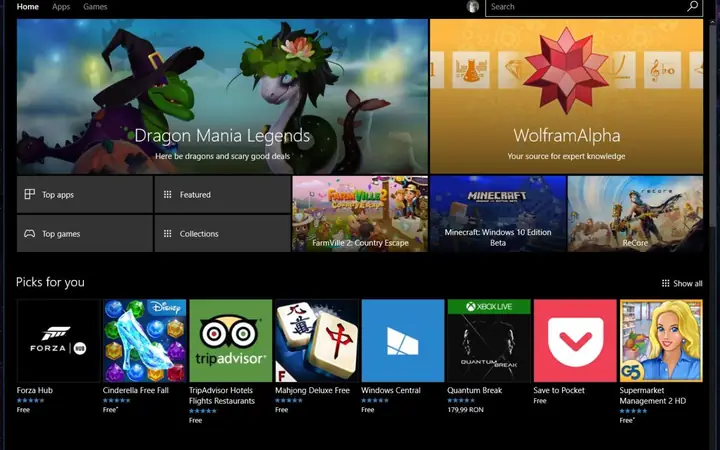This screenshot has height=450, width=720.
Task: Browse the Featured section
Action: [x=221, y=195]
